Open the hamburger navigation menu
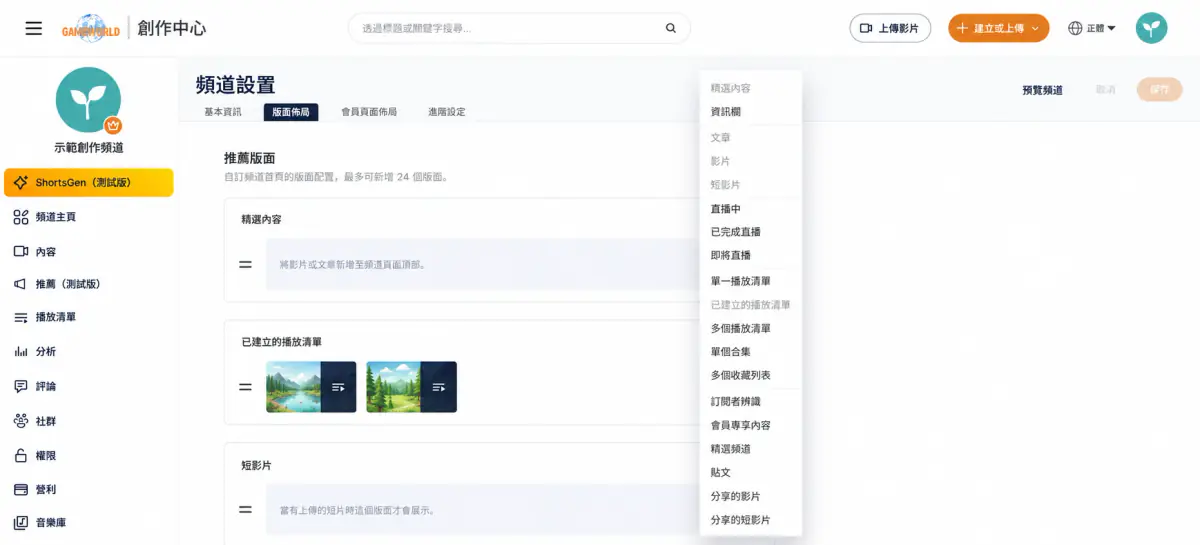 pos(34,28)
